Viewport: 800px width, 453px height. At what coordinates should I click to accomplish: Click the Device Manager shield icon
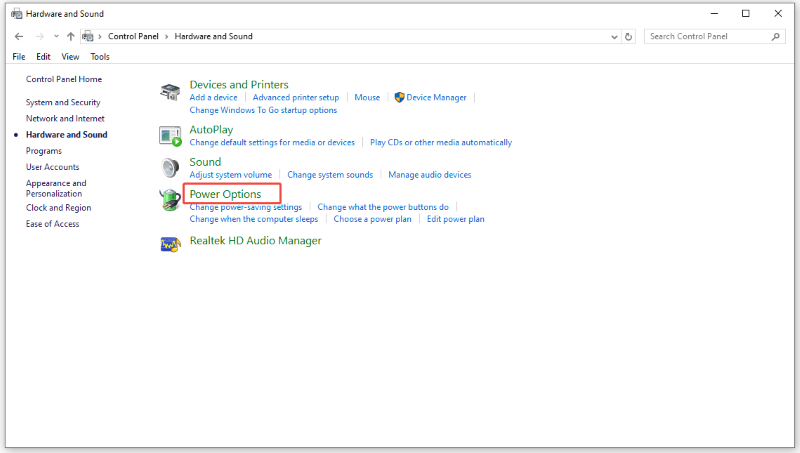(x=399, y=97)
